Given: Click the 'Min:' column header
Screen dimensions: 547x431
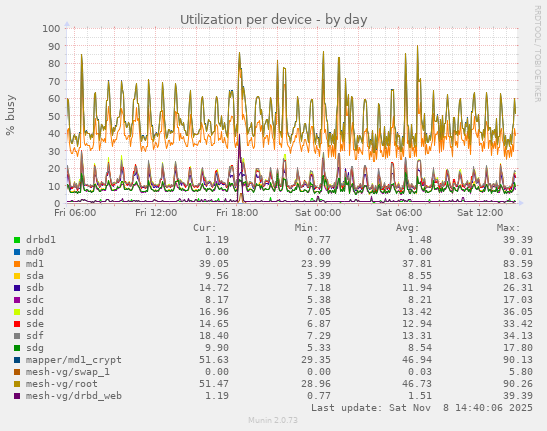Looking at the screenshot, I should coord(306,228).
